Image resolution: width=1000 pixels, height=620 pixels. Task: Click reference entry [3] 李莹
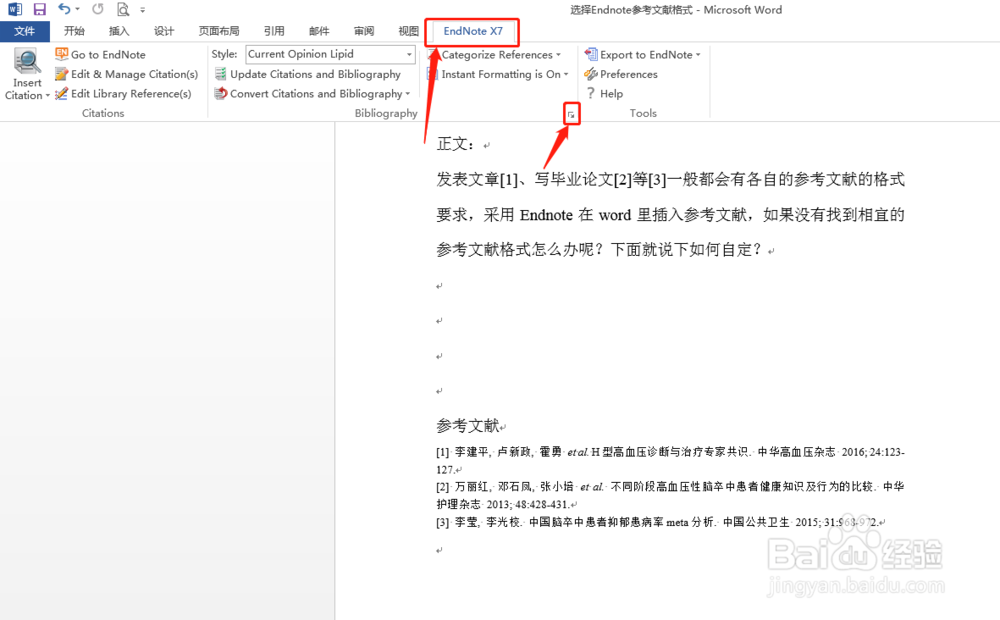coord(659,522)
